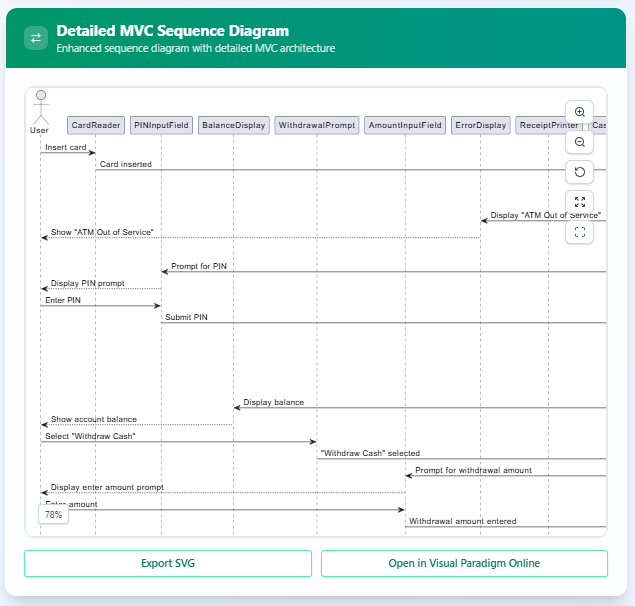
Task: Click the User actor stick figure
Action: (x=40, y=108)
